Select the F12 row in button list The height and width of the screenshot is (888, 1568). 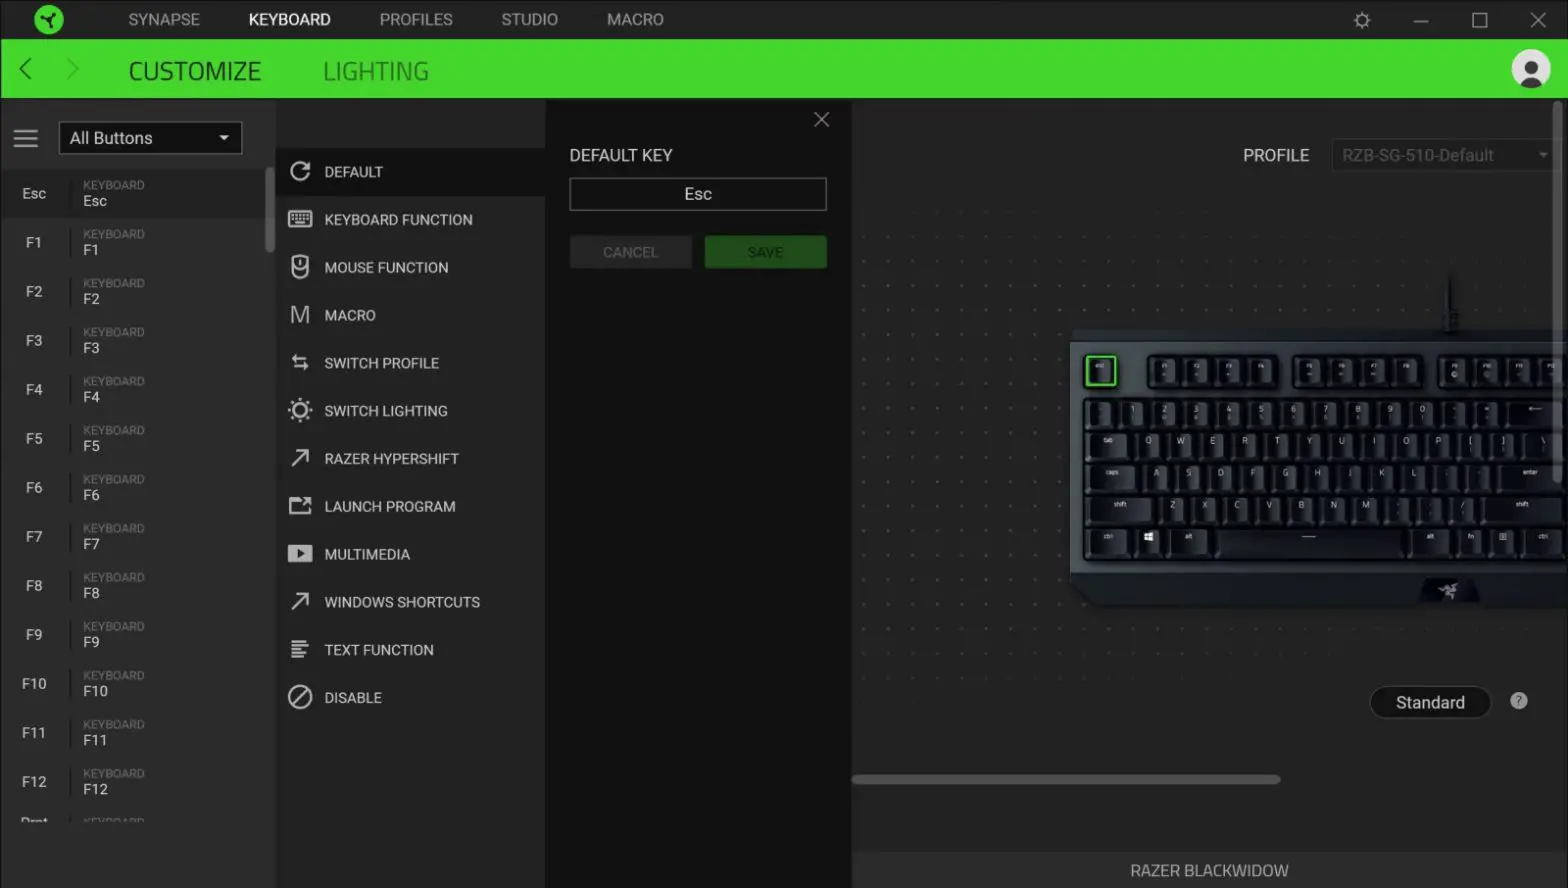tap(134, 781)
